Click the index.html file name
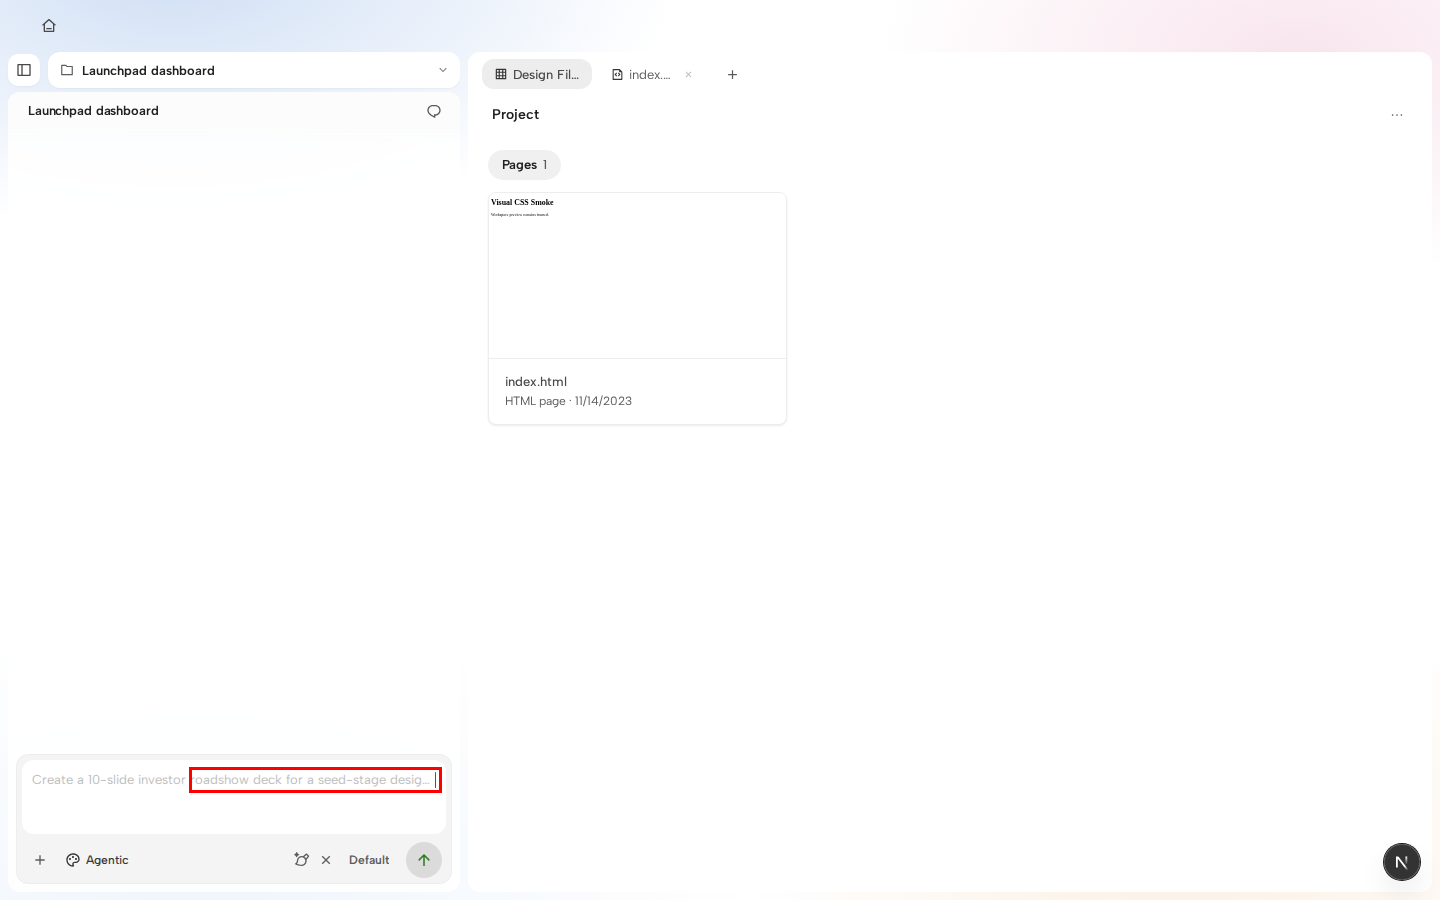Viewport: 1440px width, 900px height. click(x=536, y=382)
